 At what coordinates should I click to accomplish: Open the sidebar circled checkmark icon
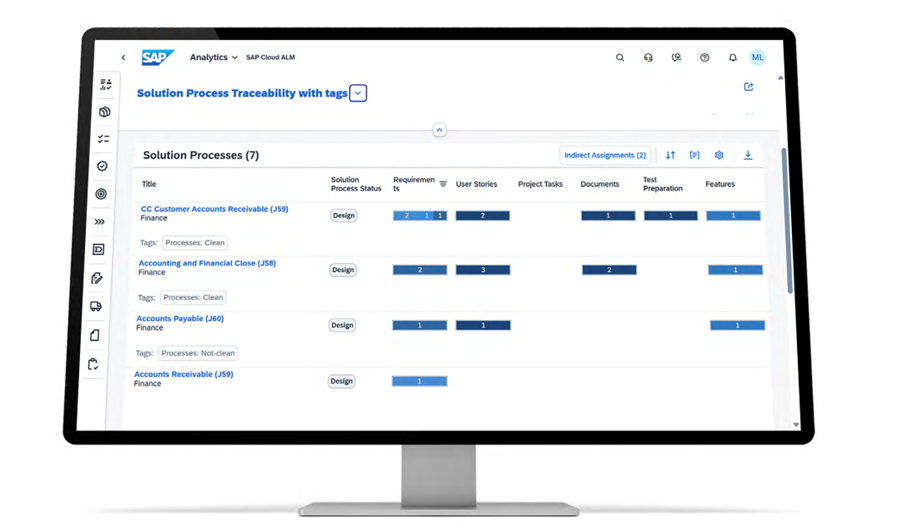[102, 166]
